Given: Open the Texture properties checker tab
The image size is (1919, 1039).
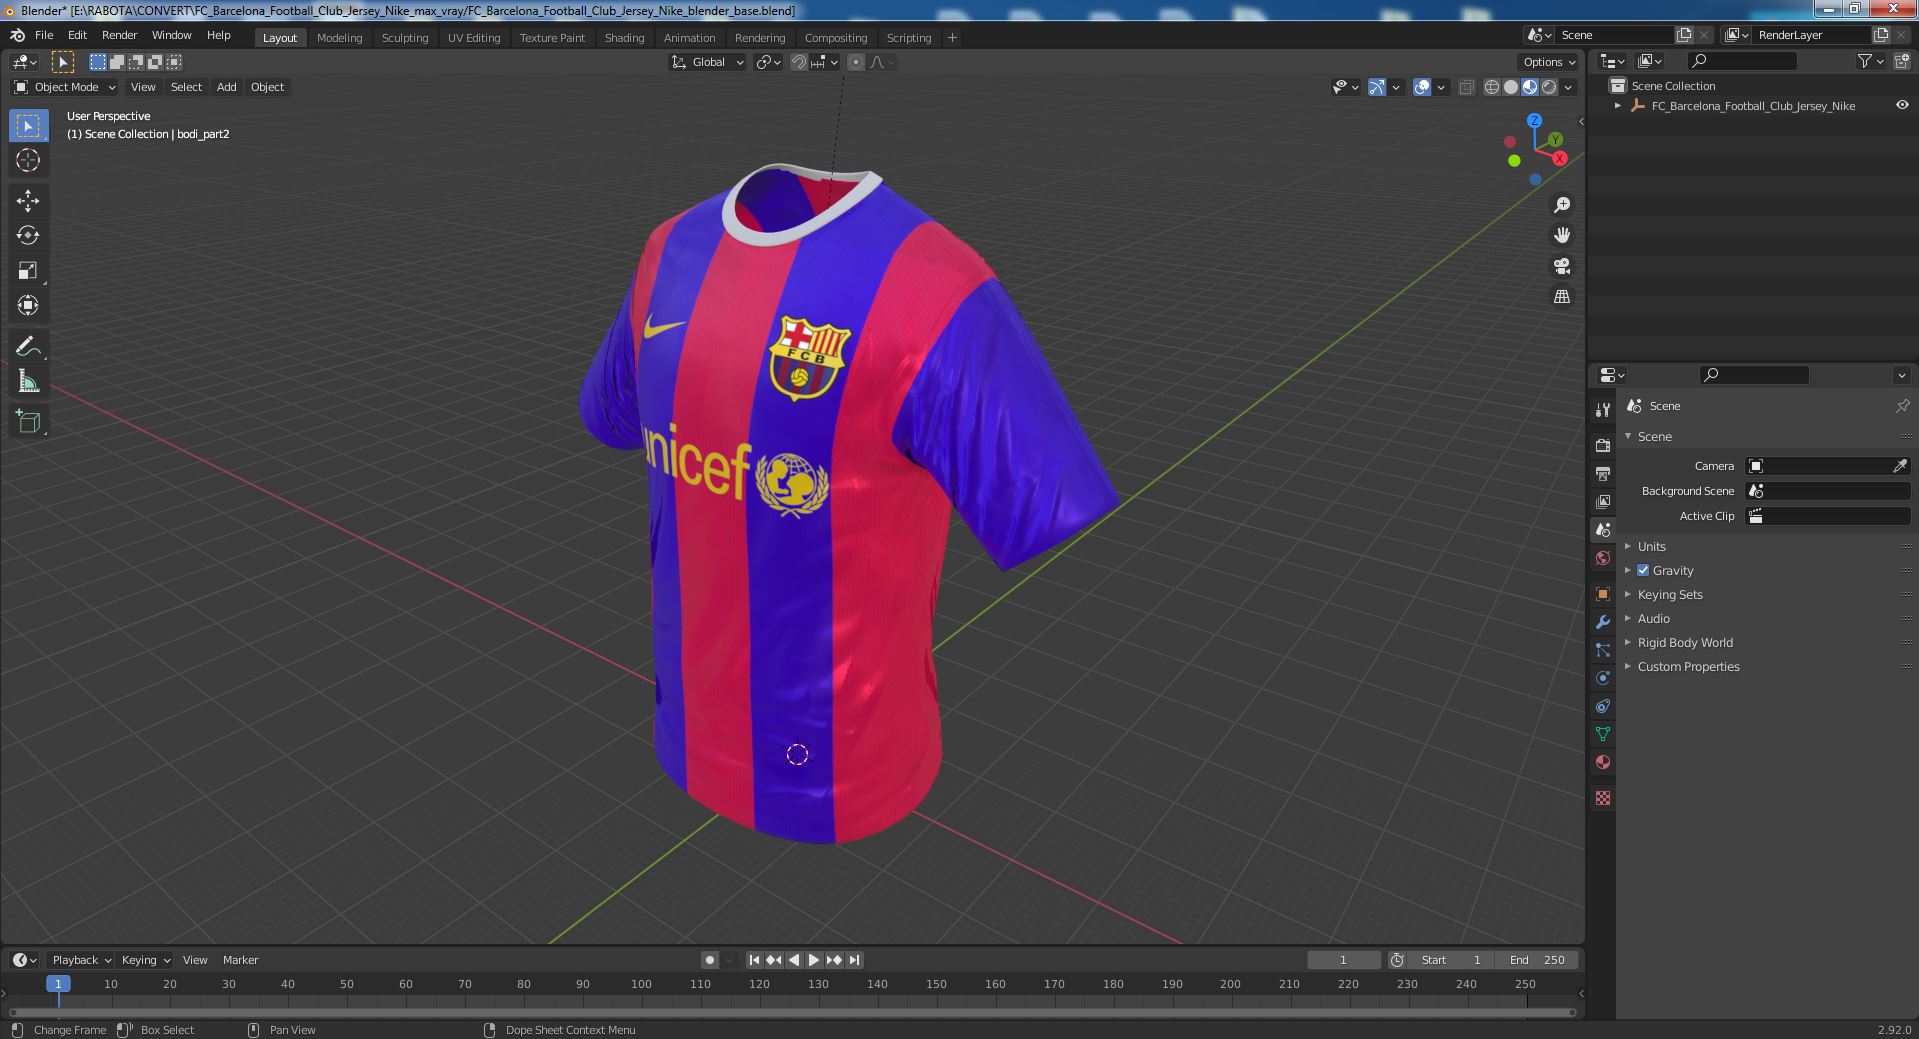Looking at the screenshot, I should click(1603, 798).
